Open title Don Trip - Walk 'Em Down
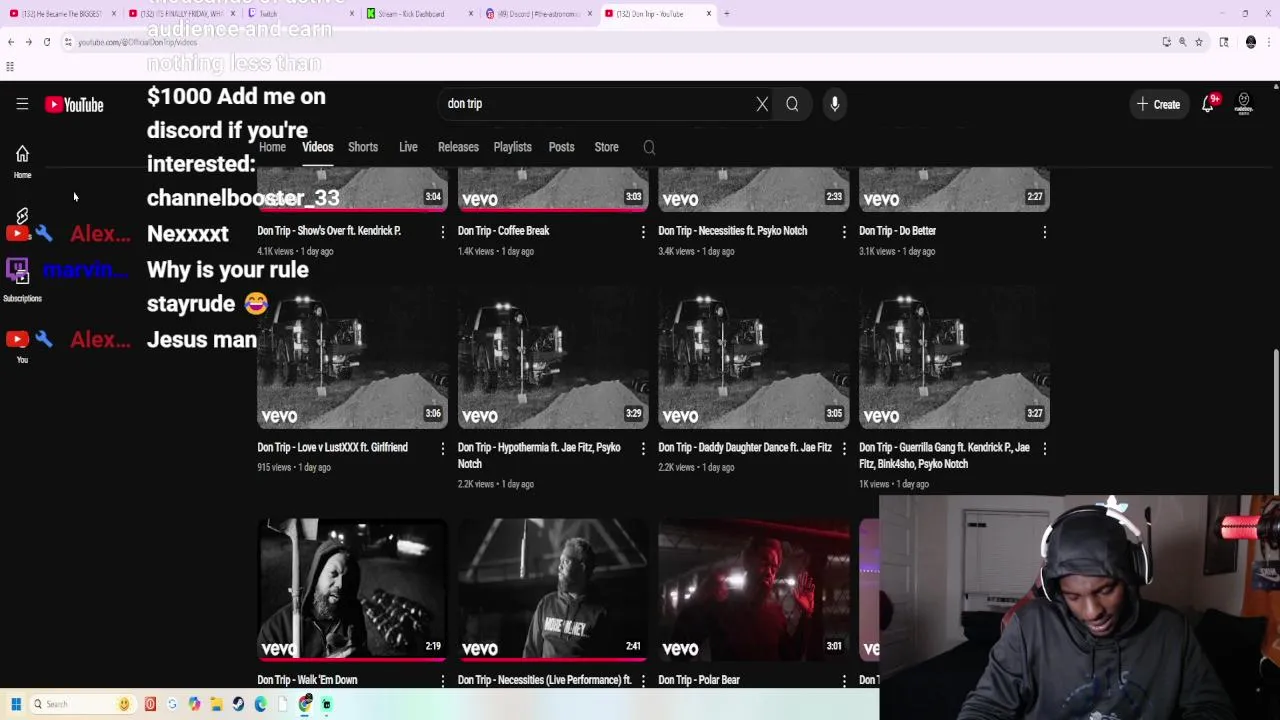This screenshot has height=720, width=1280. coord(307,680)
